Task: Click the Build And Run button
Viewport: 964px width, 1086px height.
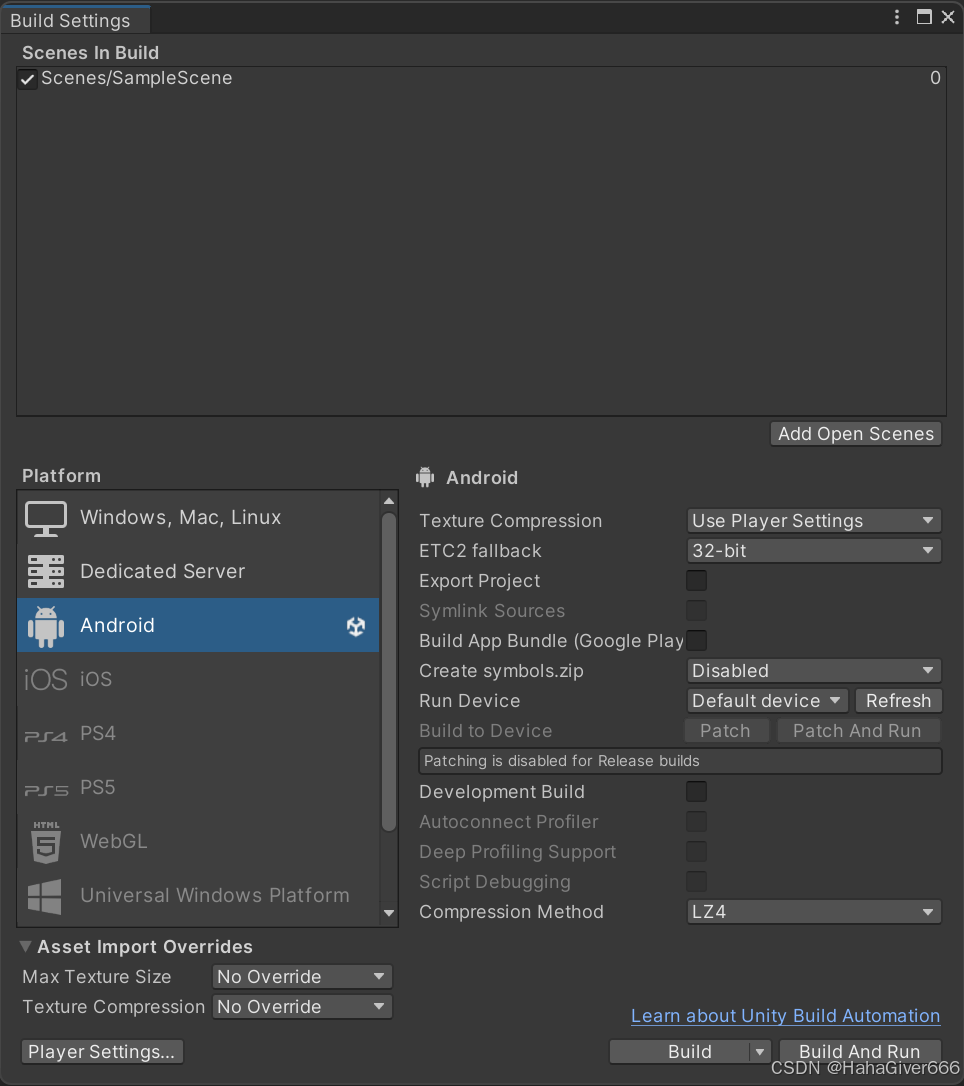Action: coord(859,1051)
